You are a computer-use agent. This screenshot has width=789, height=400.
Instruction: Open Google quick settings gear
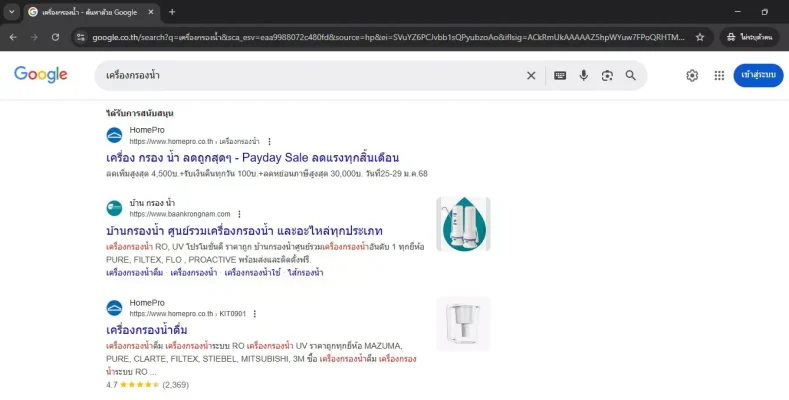coord(692,76)
